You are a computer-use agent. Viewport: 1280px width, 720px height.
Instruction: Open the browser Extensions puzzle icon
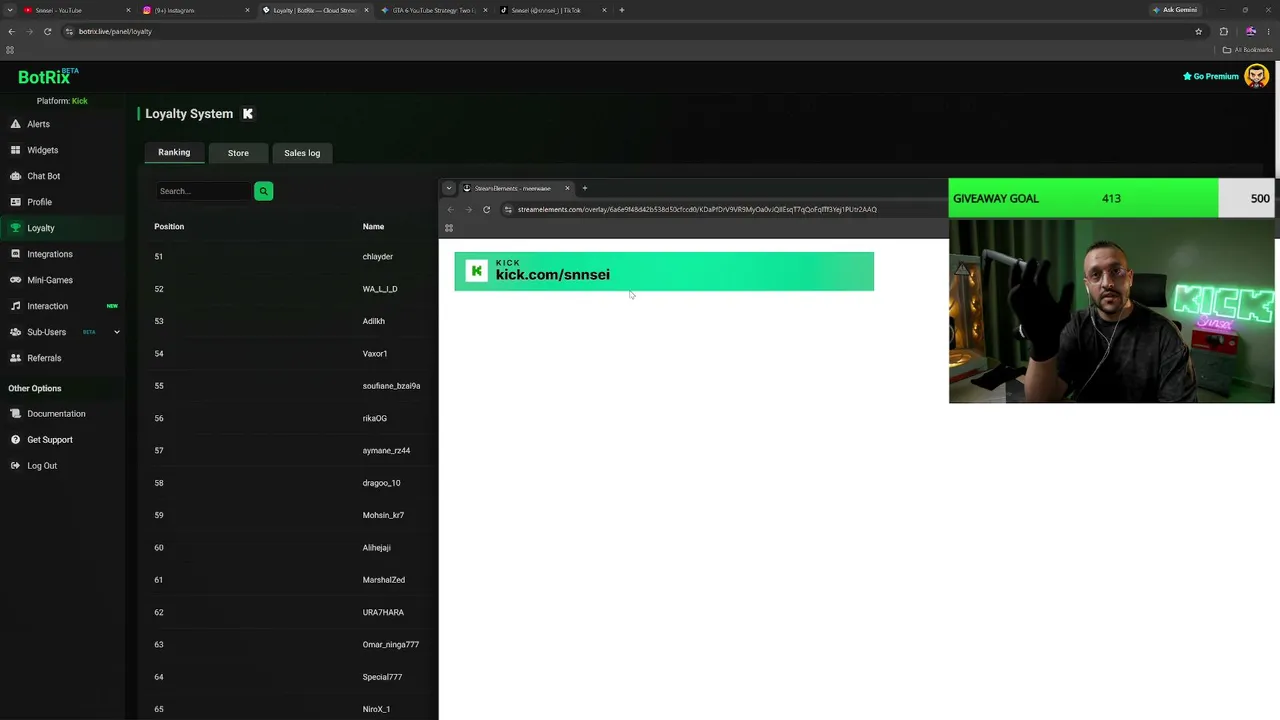coord(1224,31)
